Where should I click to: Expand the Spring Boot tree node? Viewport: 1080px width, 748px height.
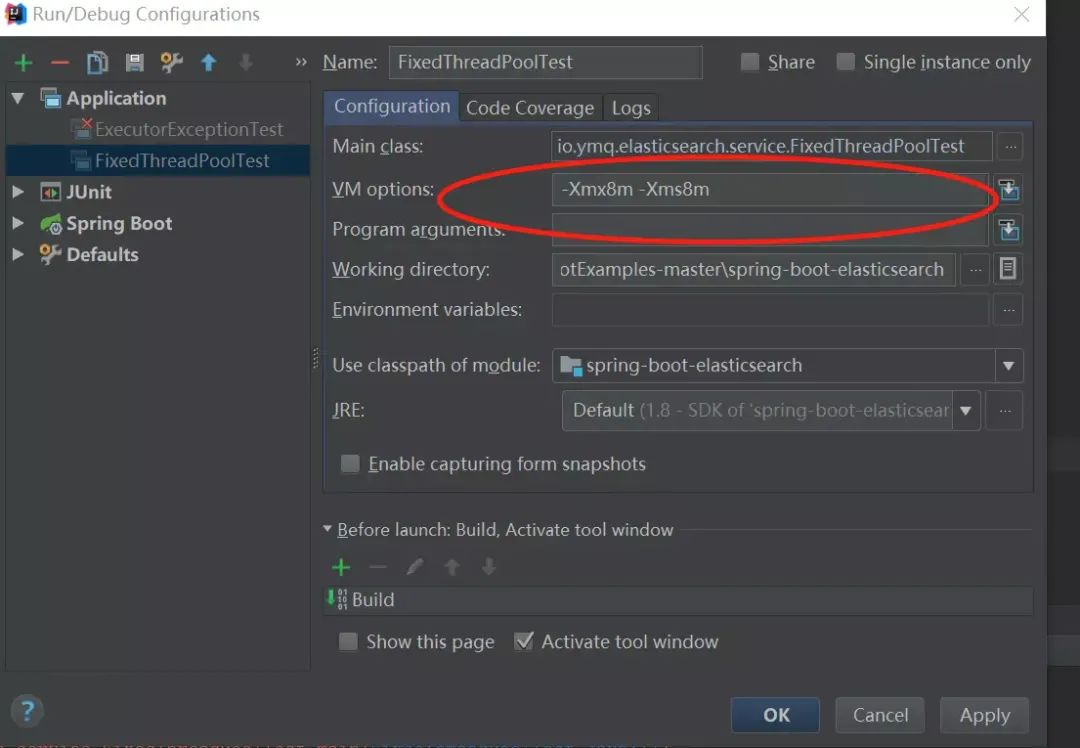[18, 223]
